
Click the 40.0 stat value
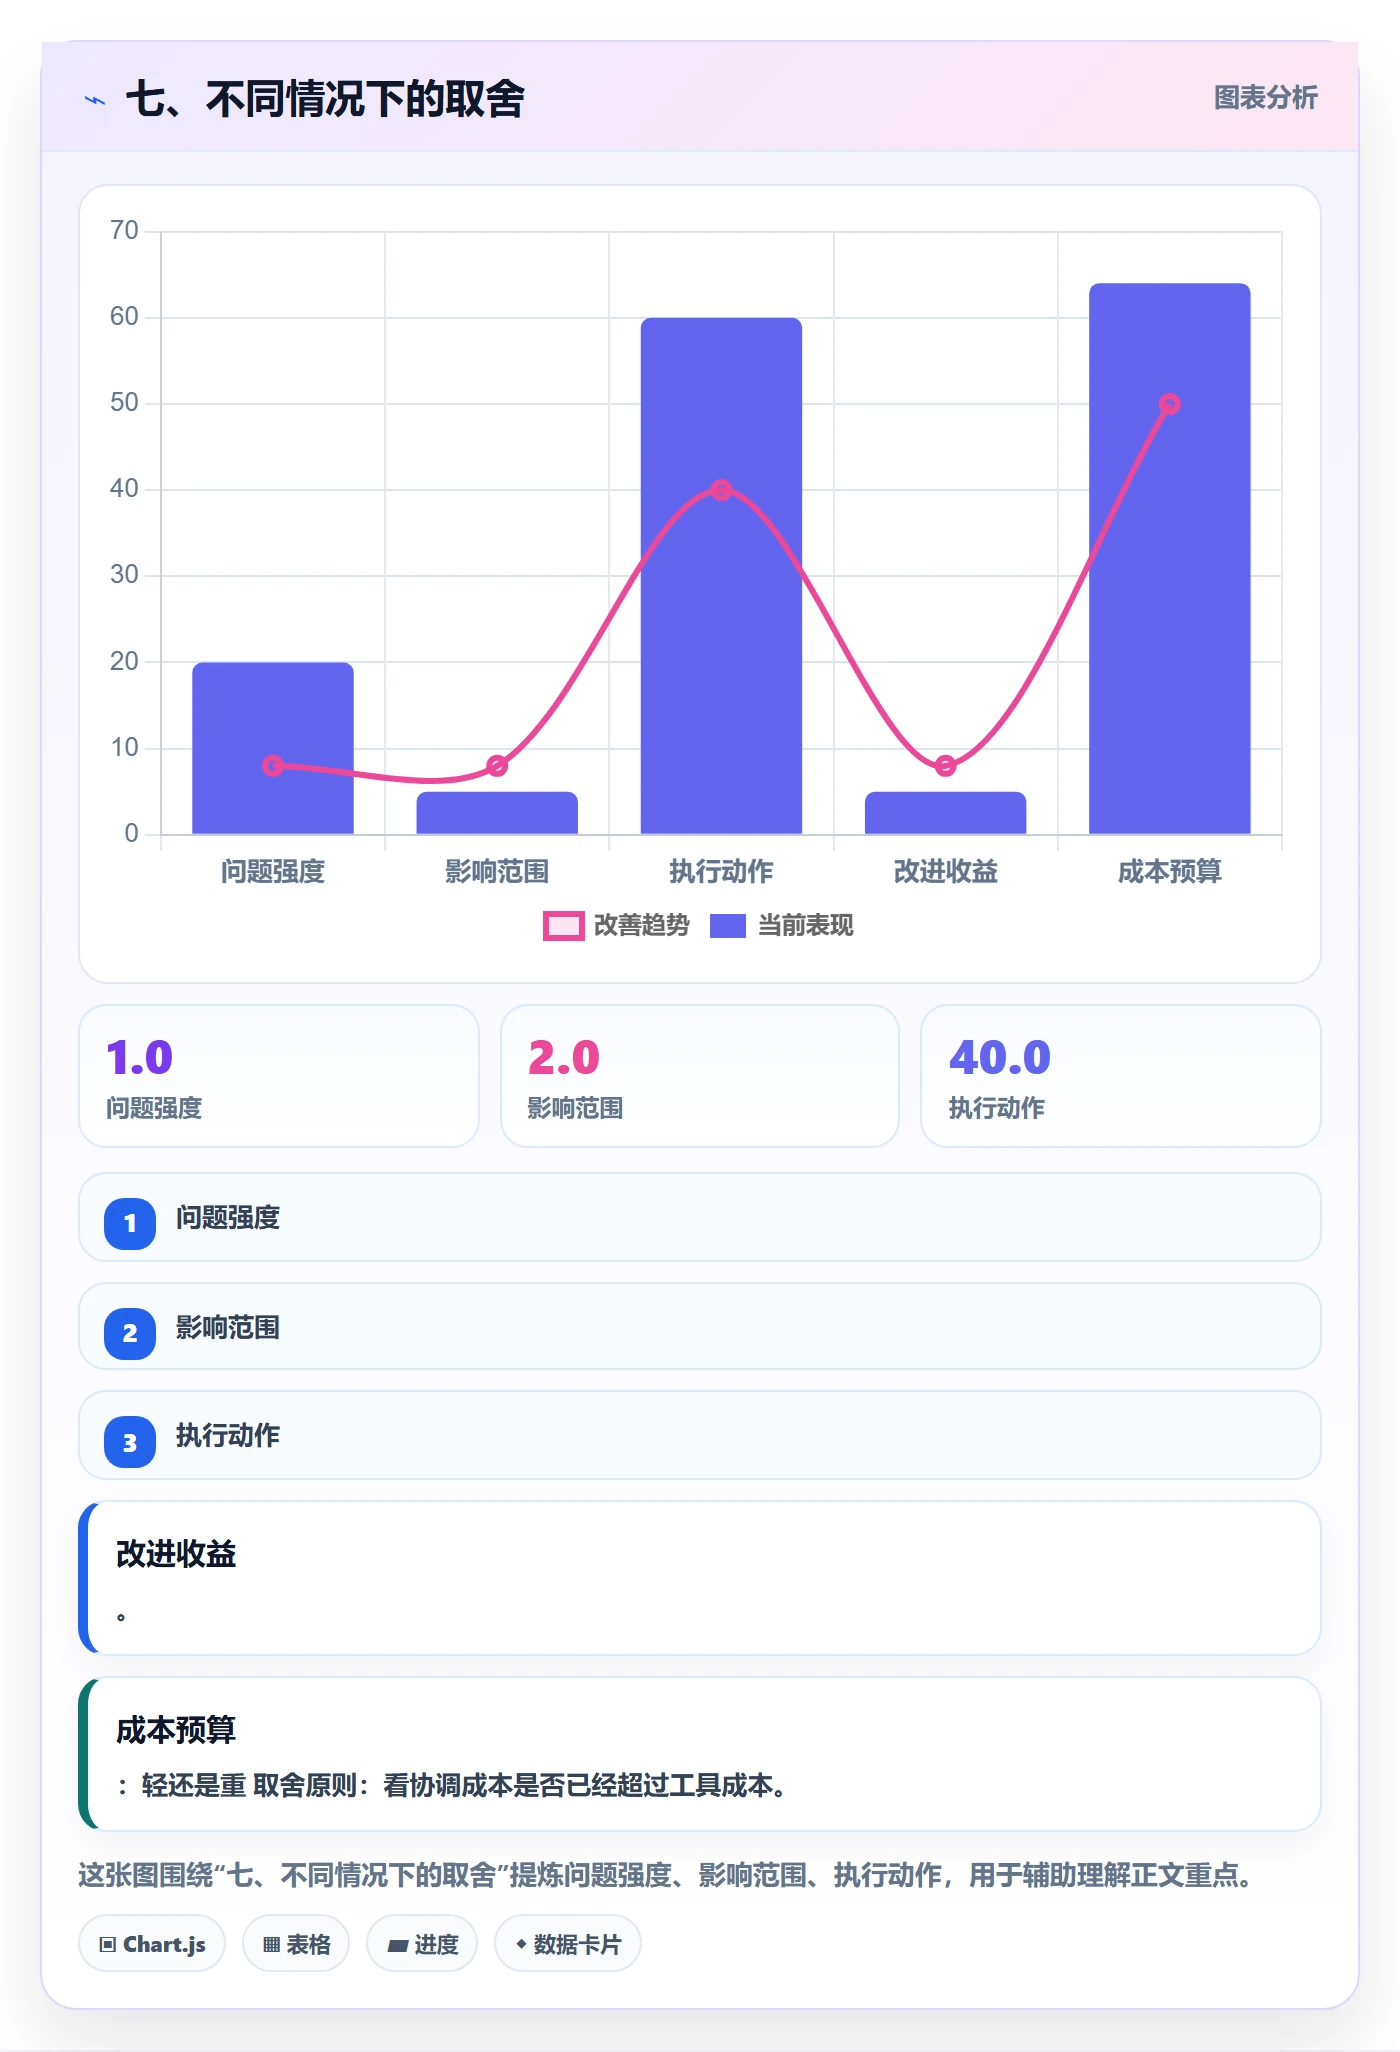pyautogui.click(x=1000, y=1058)
